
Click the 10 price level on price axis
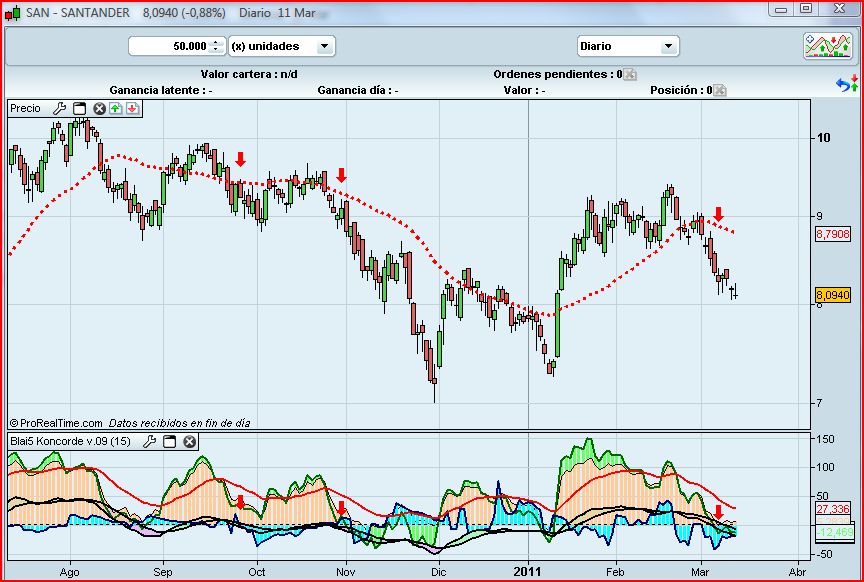click(x=824, y=138)
